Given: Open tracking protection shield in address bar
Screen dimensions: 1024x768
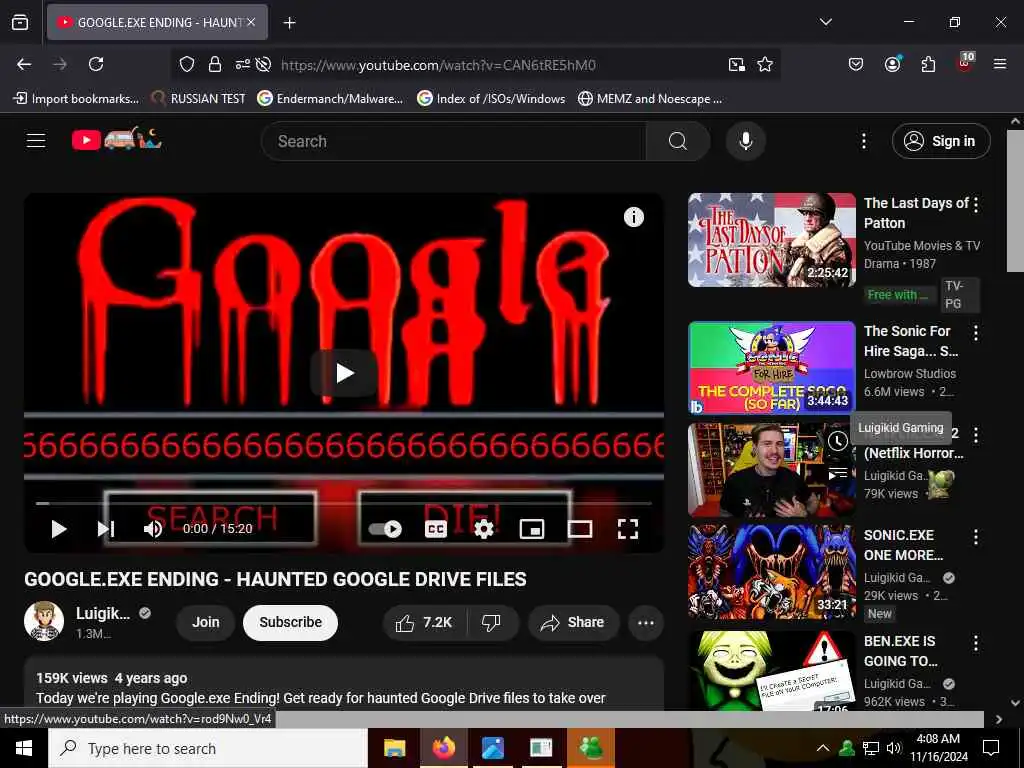Looking at the screenshot, I should pyautogui.click(x=187, y=64).
